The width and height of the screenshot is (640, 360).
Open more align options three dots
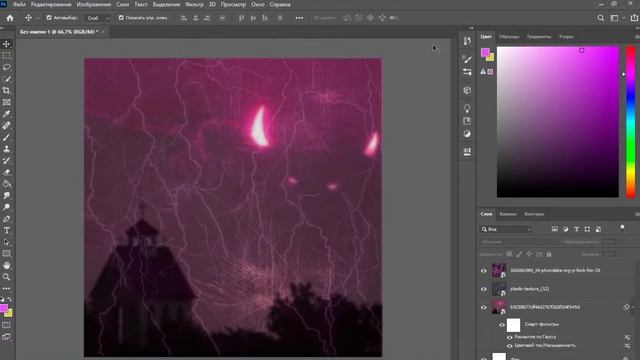pyautogui.click(x=299, y=18)
